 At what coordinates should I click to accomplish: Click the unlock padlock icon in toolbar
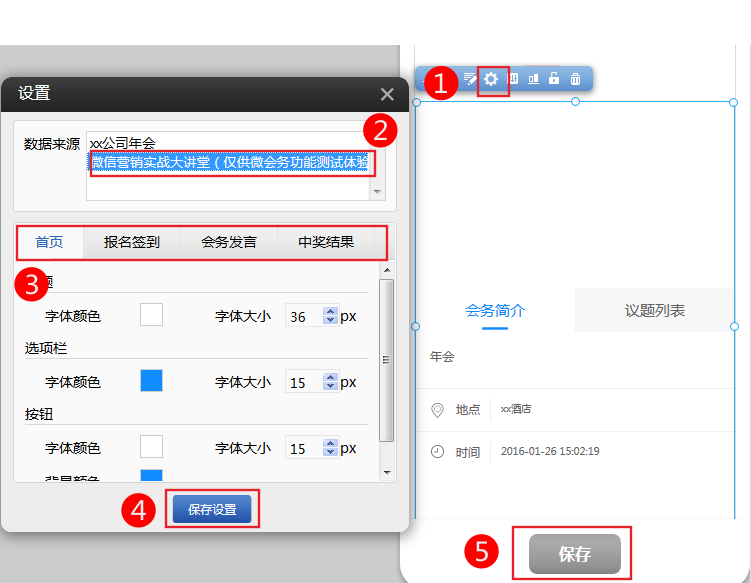(554, 79)
